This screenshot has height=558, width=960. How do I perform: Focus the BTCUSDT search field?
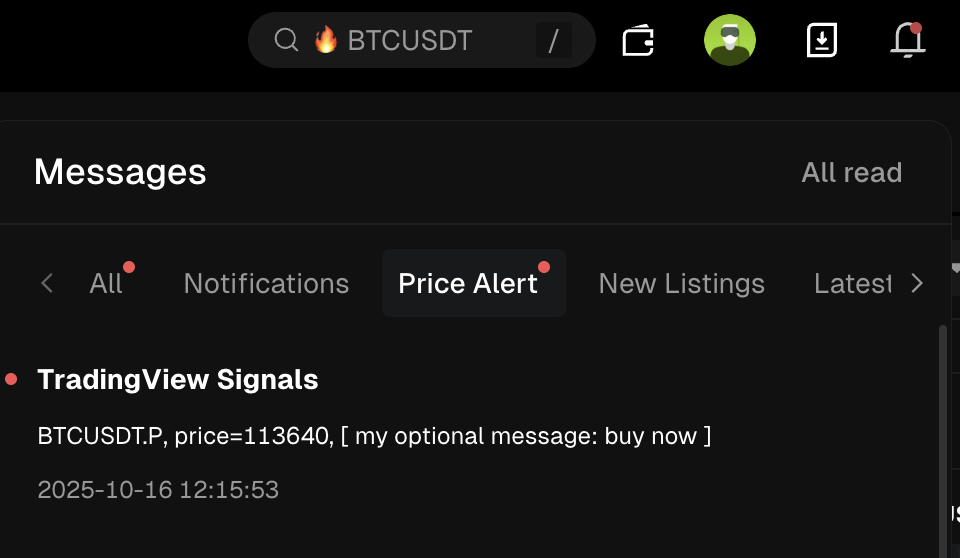pos(422,40)
